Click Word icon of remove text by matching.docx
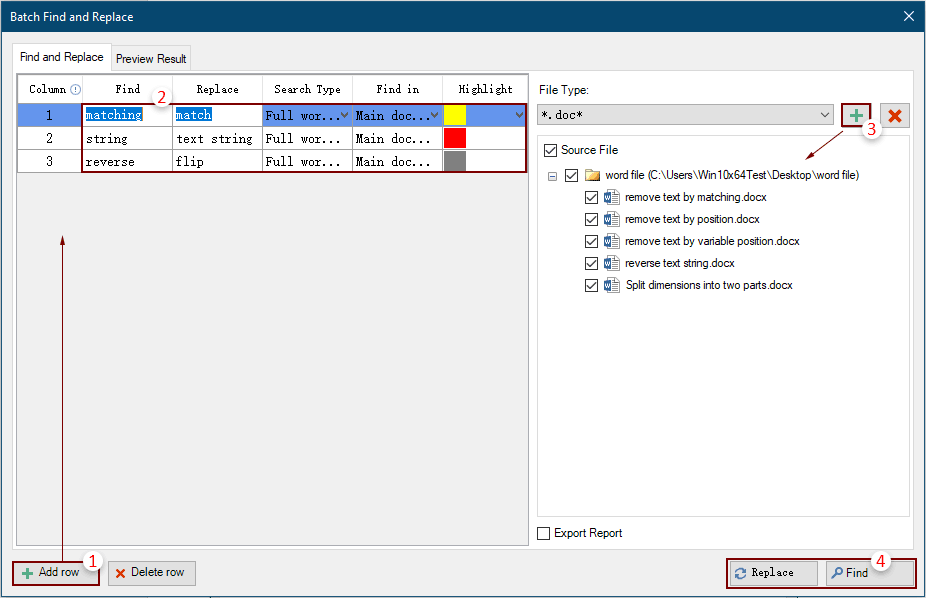 click(x=612, y=197)
